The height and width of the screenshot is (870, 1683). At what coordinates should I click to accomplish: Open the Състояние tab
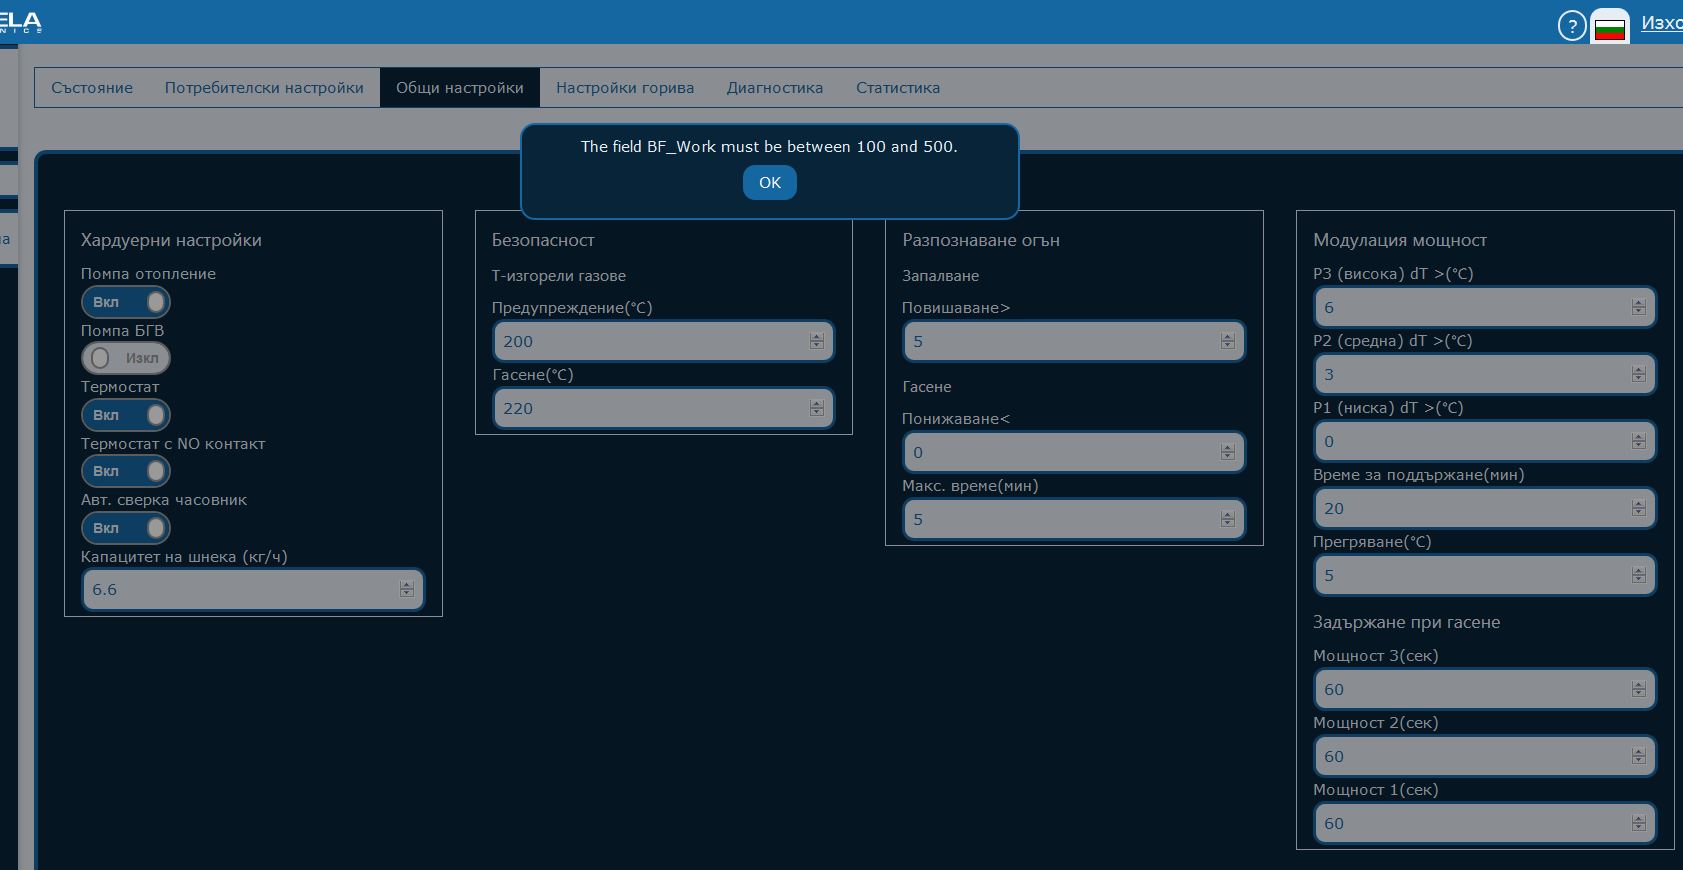92,88
